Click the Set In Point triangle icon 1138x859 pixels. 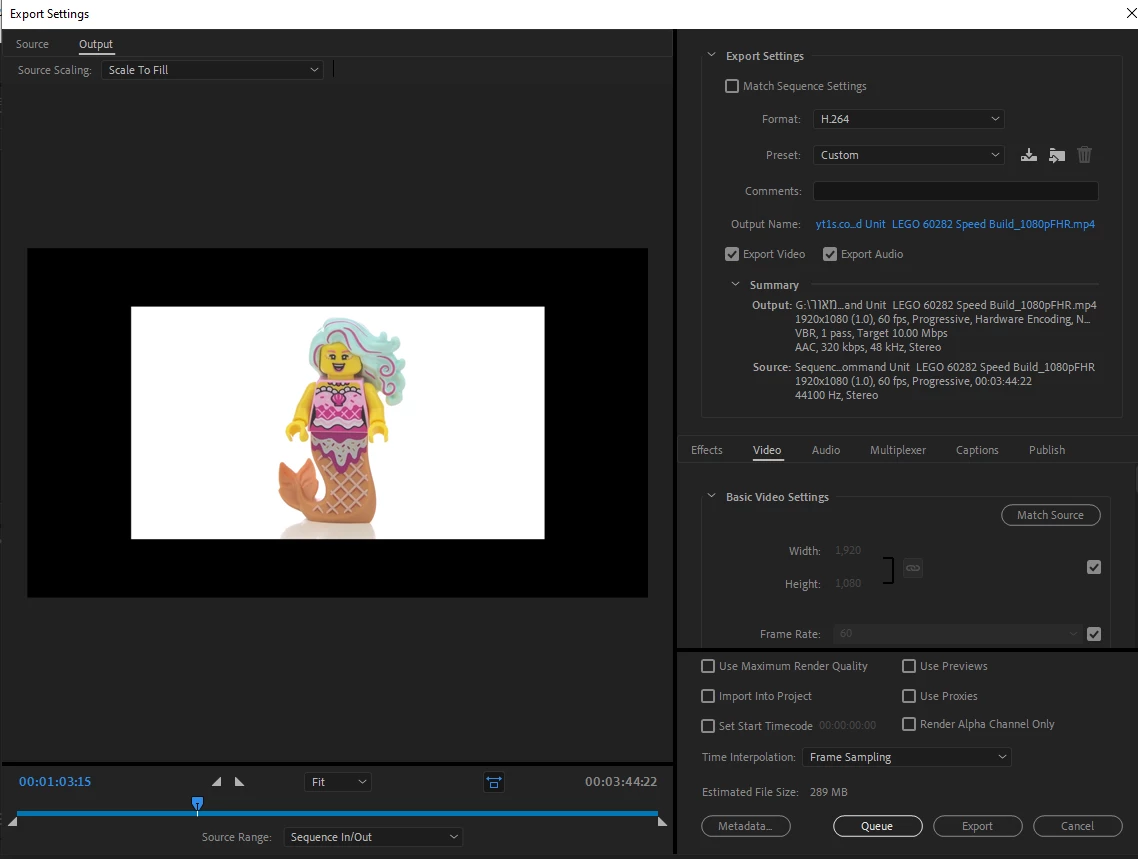[216, 781]
